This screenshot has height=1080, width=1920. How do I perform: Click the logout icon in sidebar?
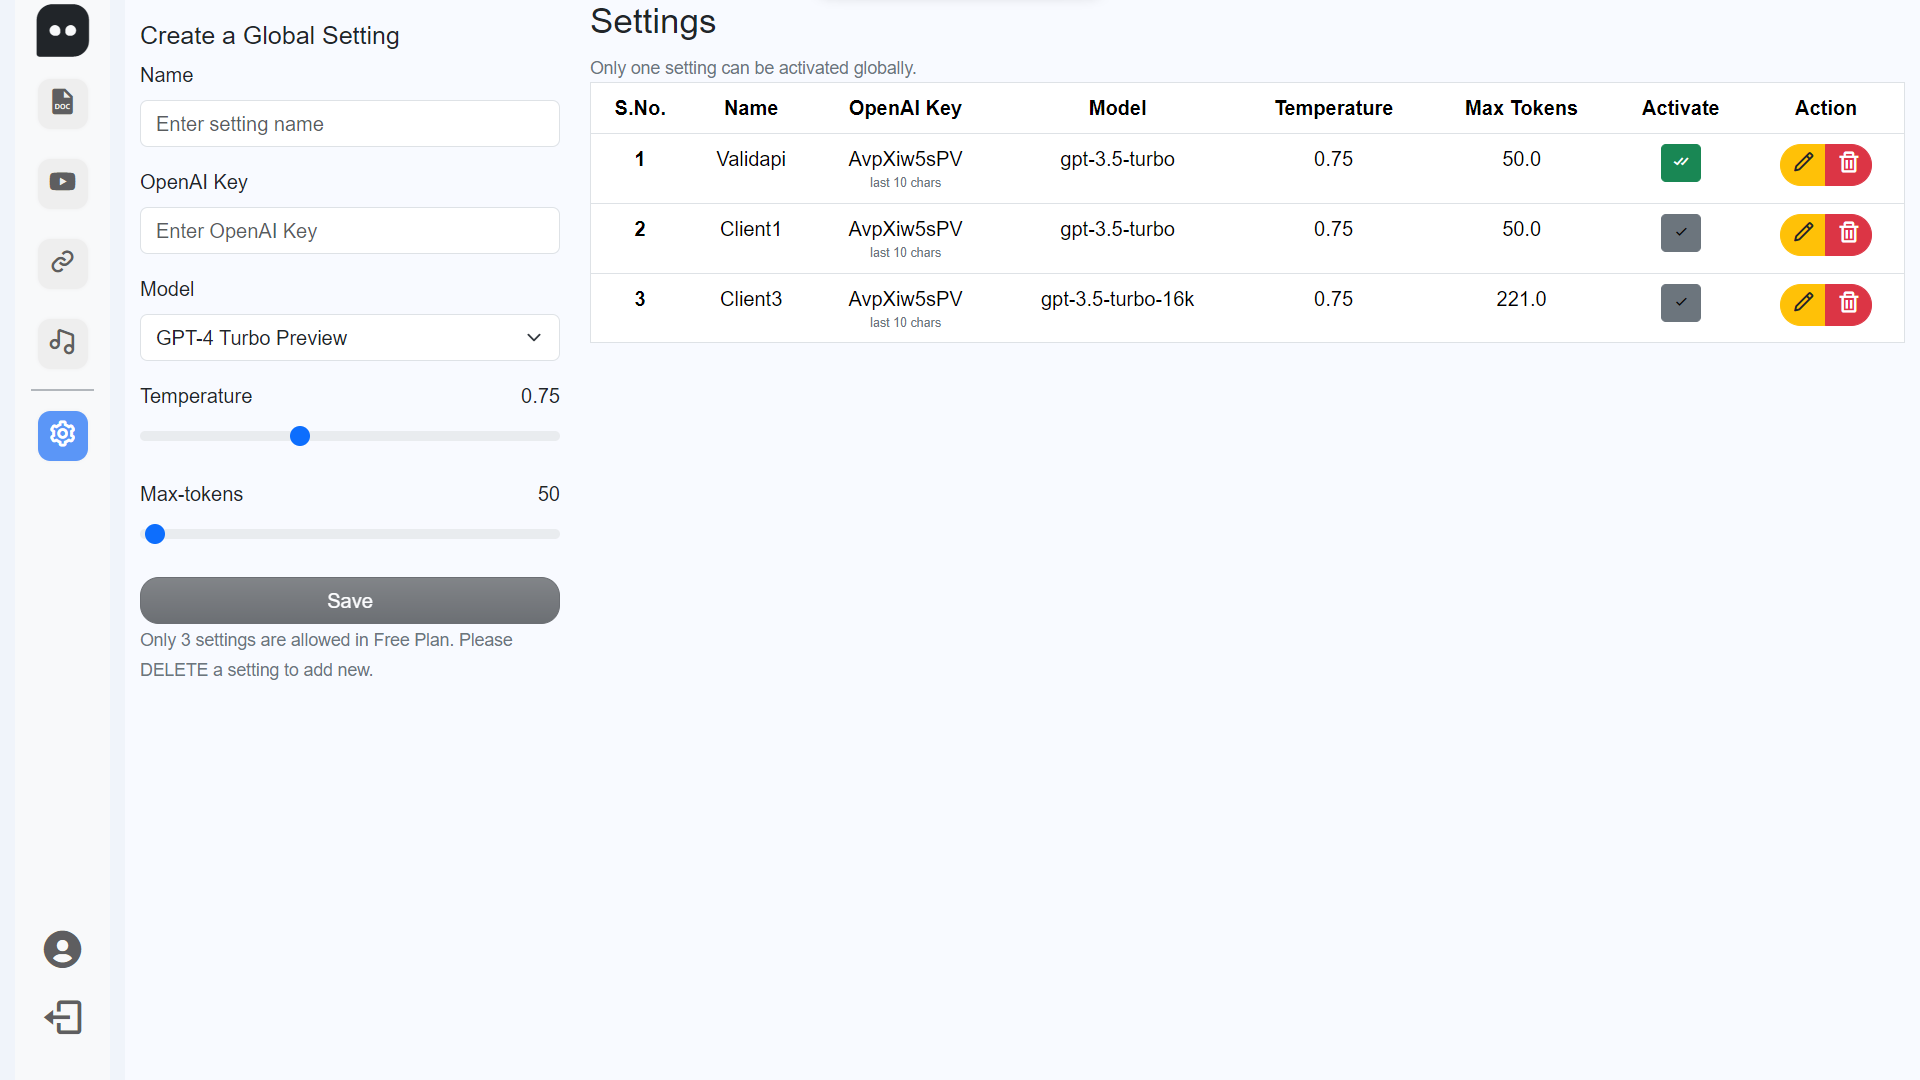click(x=62, y=1017)
